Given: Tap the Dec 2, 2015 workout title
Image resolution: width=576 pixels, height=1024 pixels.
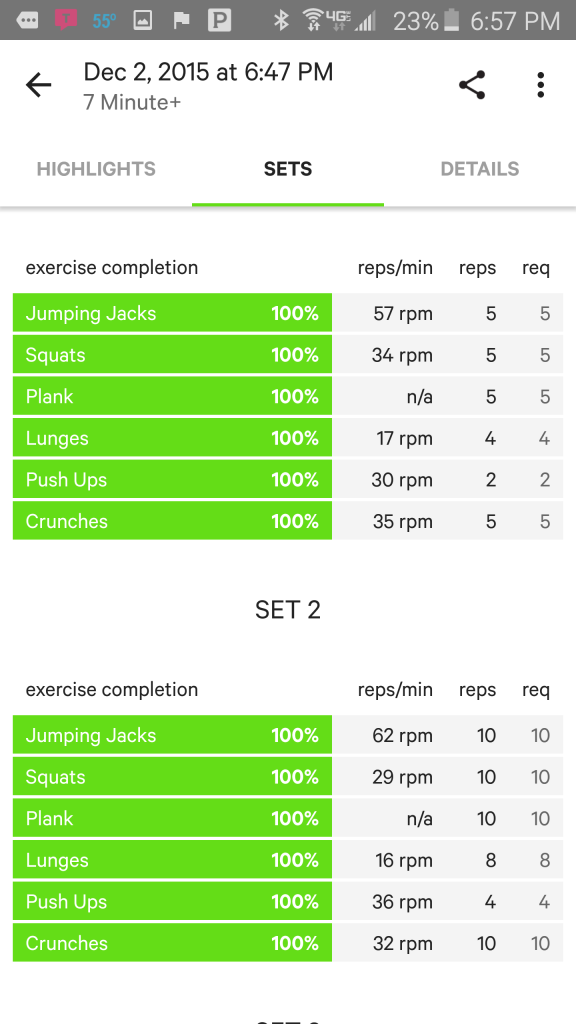Looking at the screenshot, I should [208, 72].
